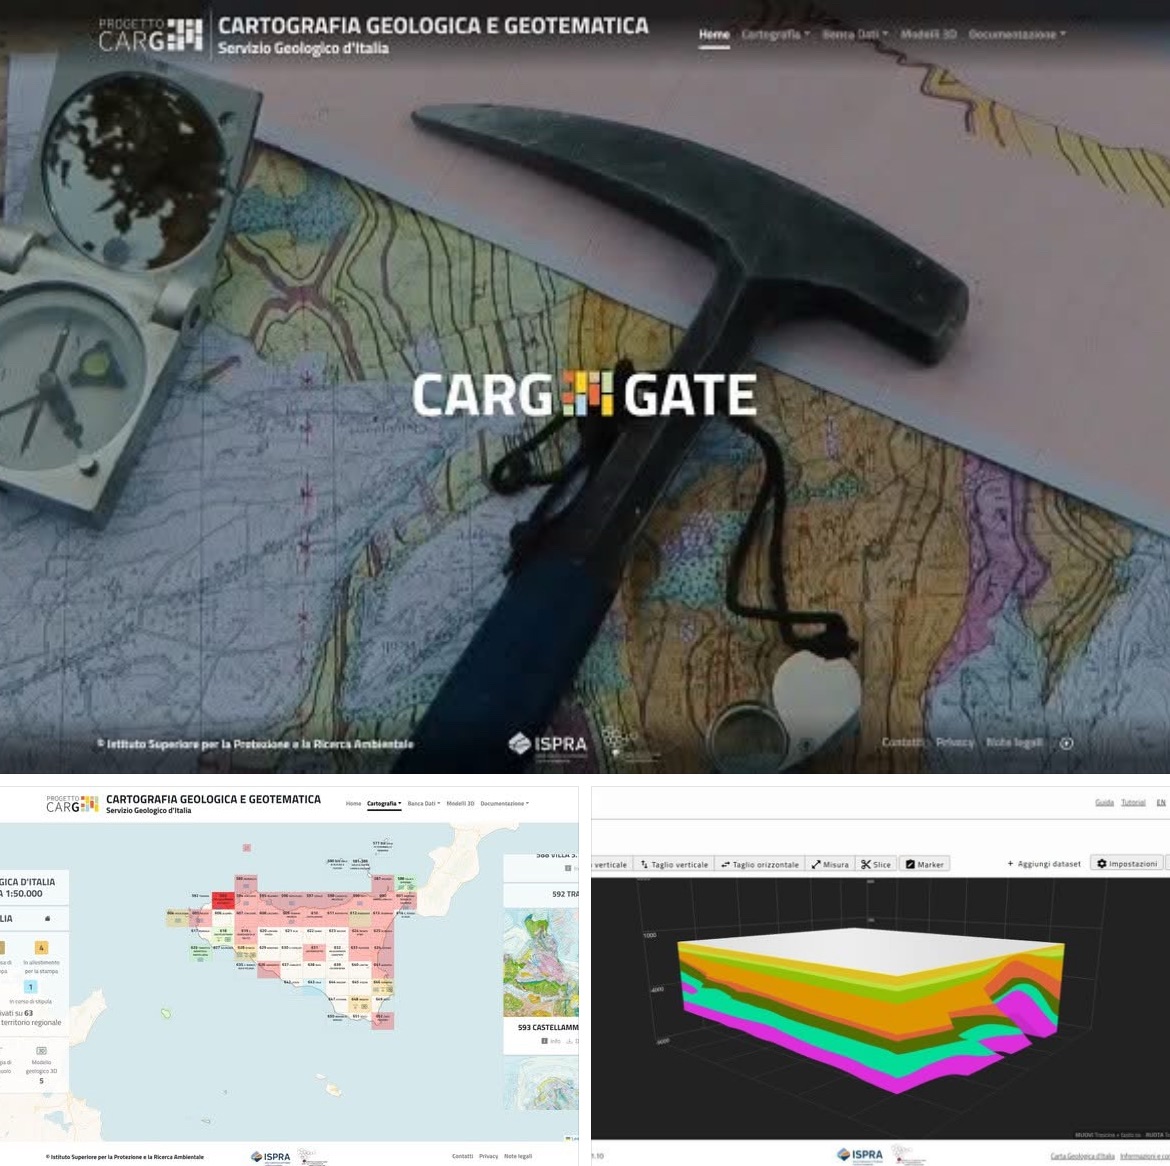
Task: Click the ISPRA logo in the Sicily map page footer
Action: (270, 1157)
